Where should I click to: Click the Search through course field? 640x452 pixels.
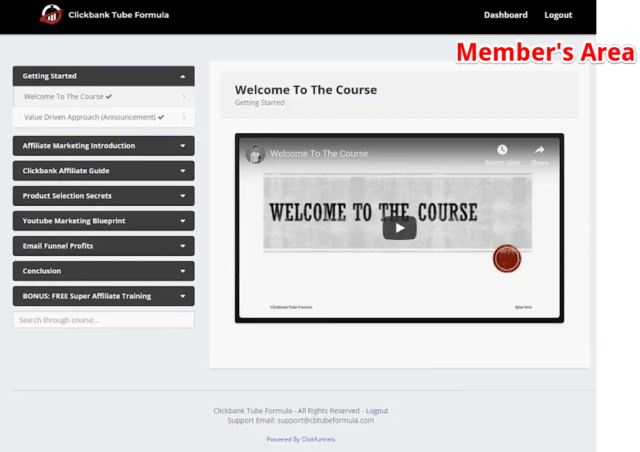[x=104, y=320]
